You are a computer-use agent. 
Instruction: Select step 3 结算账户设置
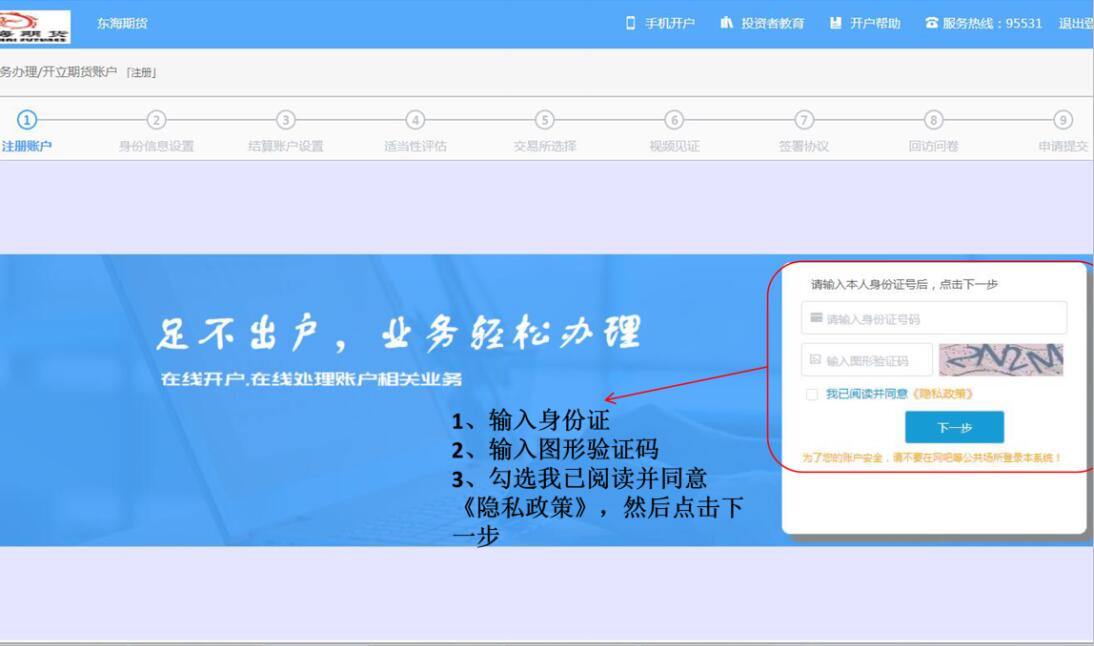[x=286, y=121]
